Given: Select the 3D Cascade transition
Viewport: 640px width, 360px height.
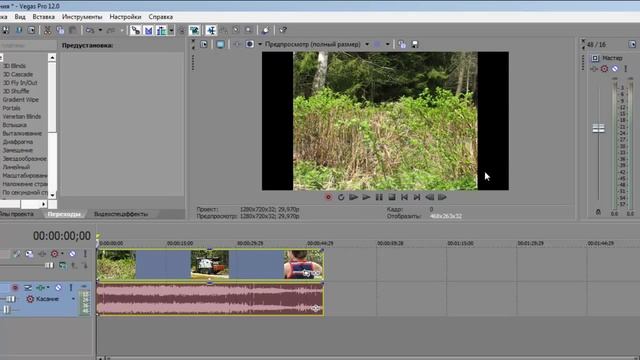Looking at the screenshot, I should click(x=18, y=74).
